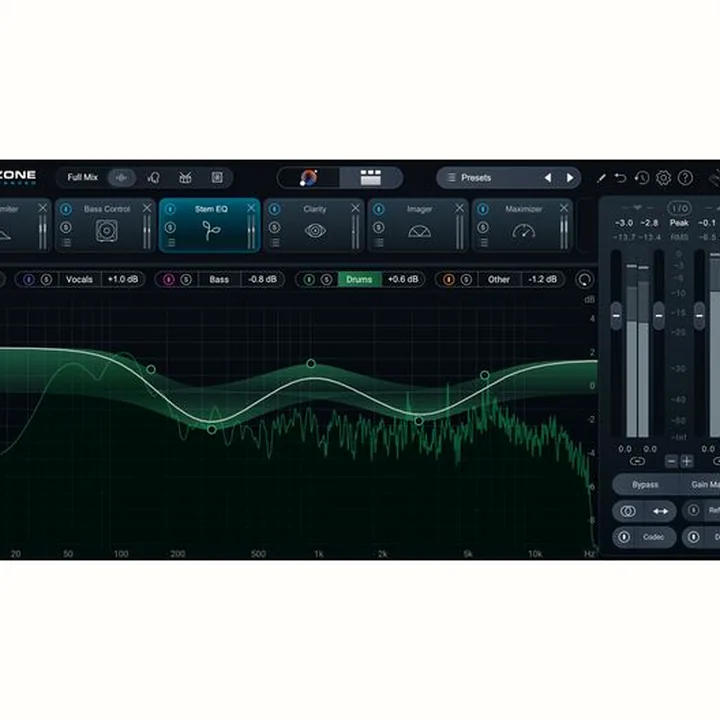The height and width of the screenshot is (720, 720).
Task: Solo the Stem EQ module
Action: [x=170, y=227]
